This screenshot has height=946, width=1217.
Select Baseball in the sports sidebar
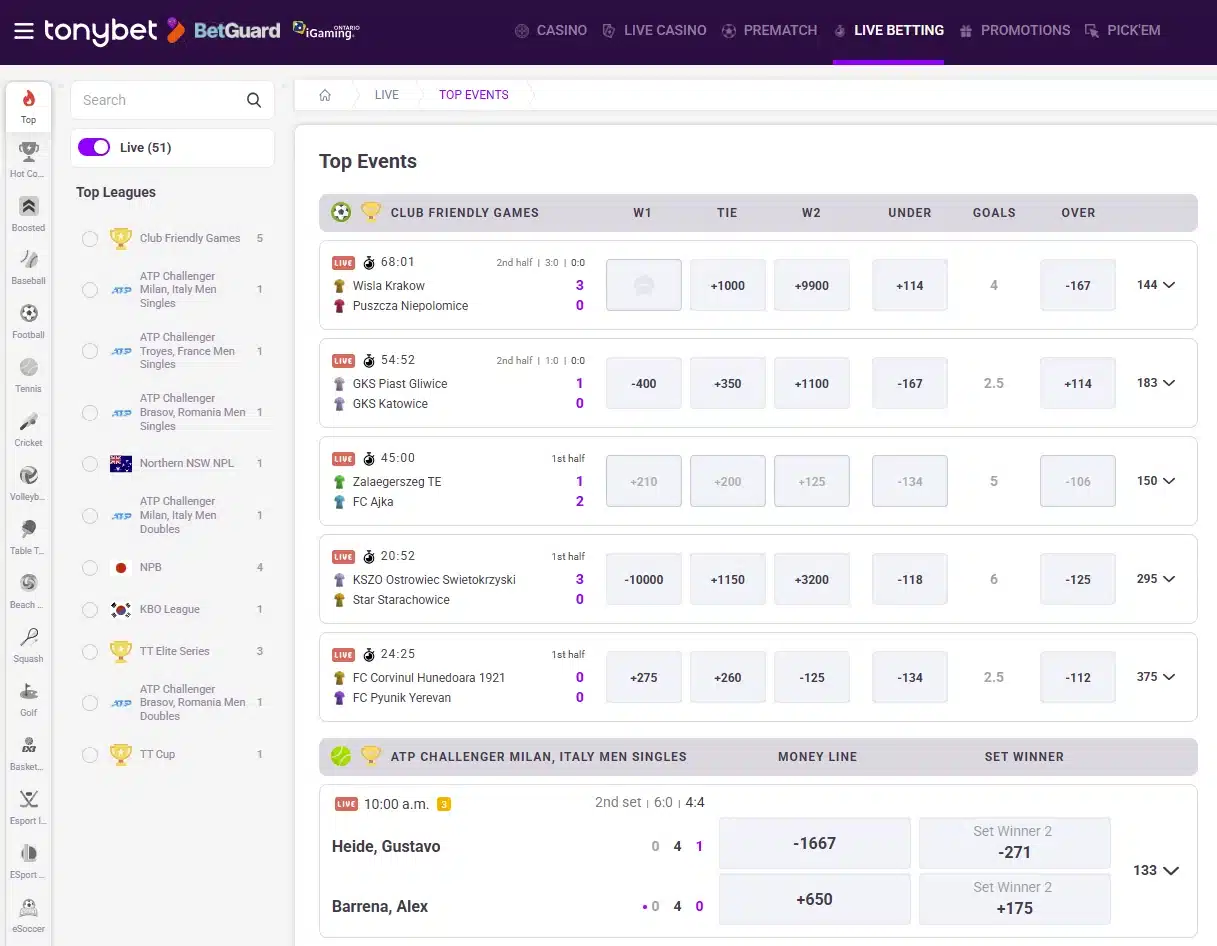click(x=28, y=267)
